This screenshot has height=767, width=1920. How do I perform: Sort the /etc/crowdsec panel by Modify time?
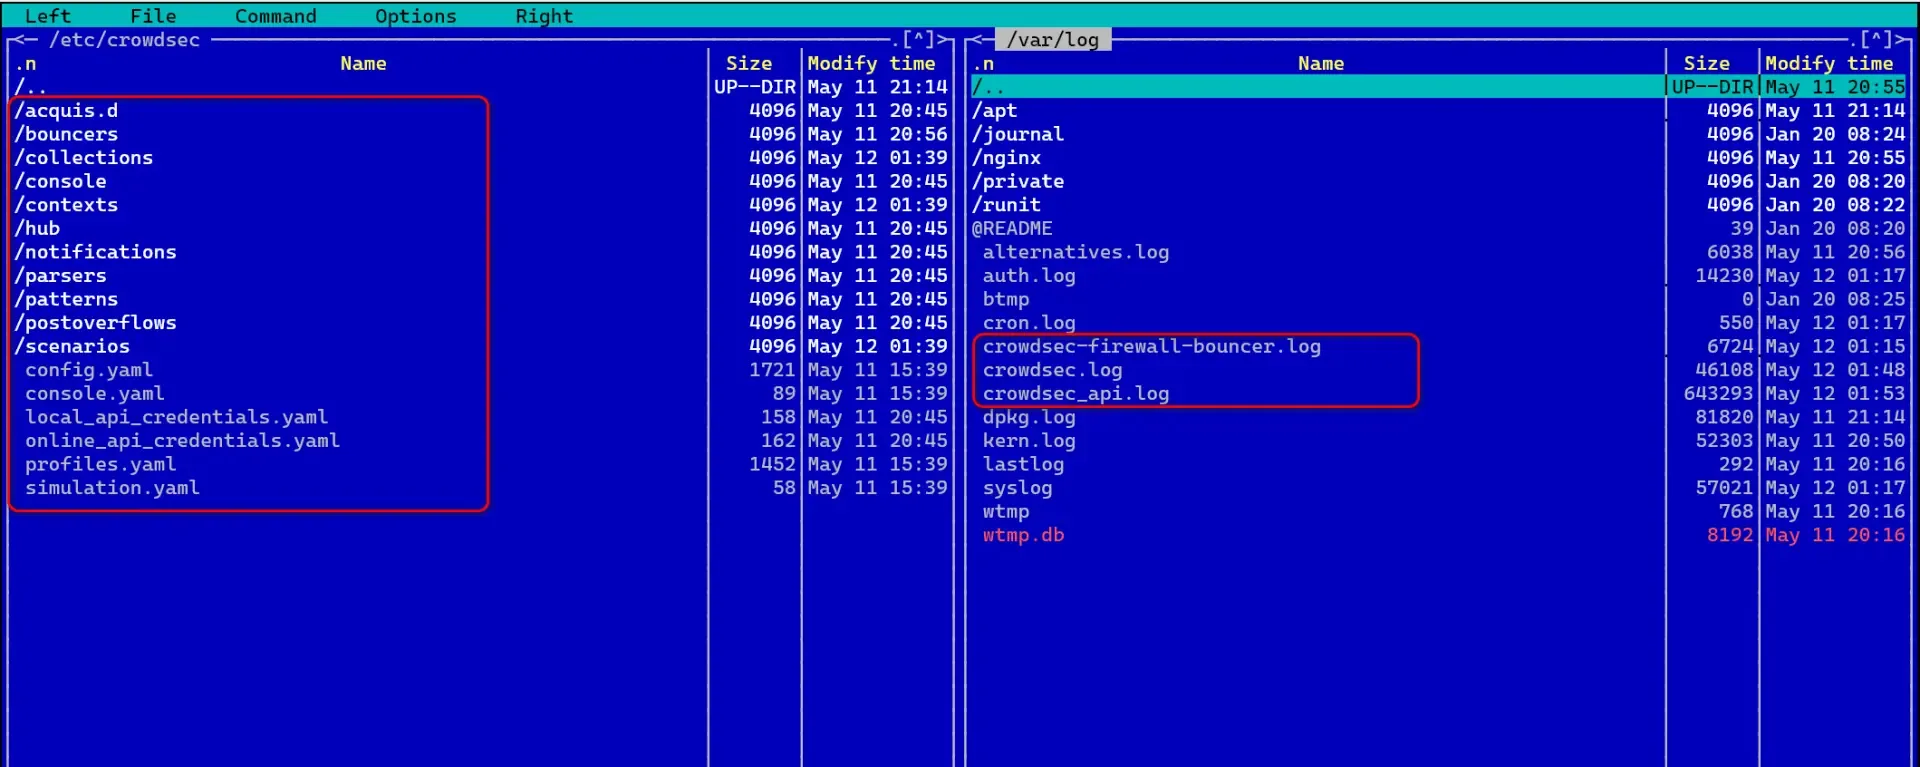[872, 63]
